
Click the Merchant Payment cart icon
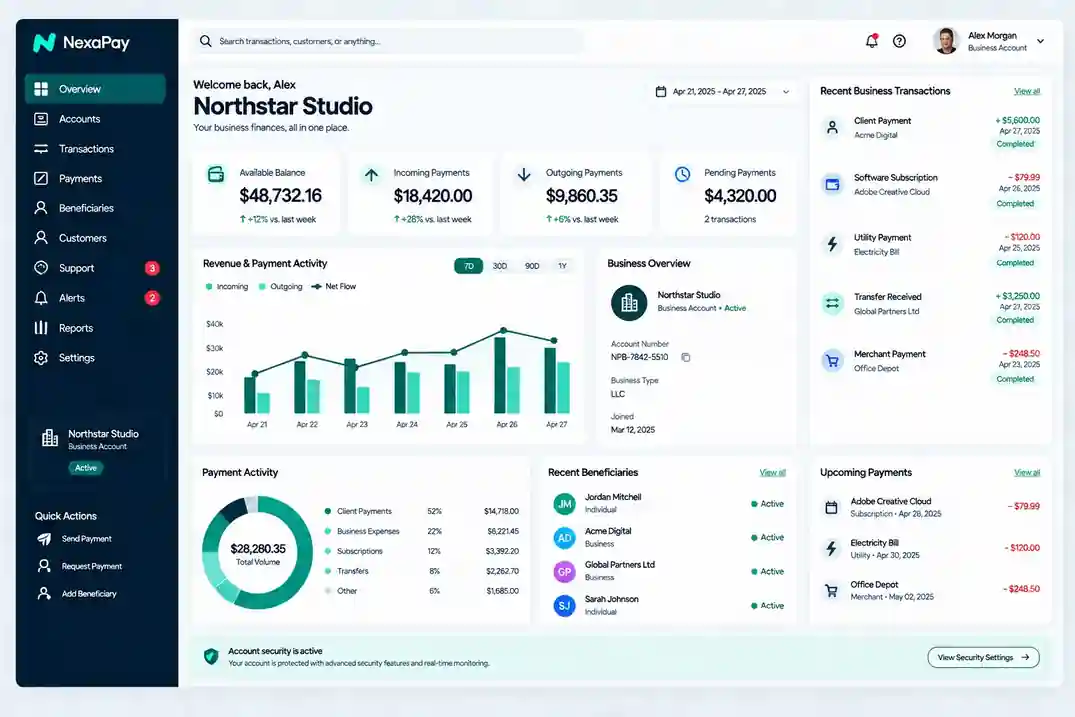click(x=832, y=361)
